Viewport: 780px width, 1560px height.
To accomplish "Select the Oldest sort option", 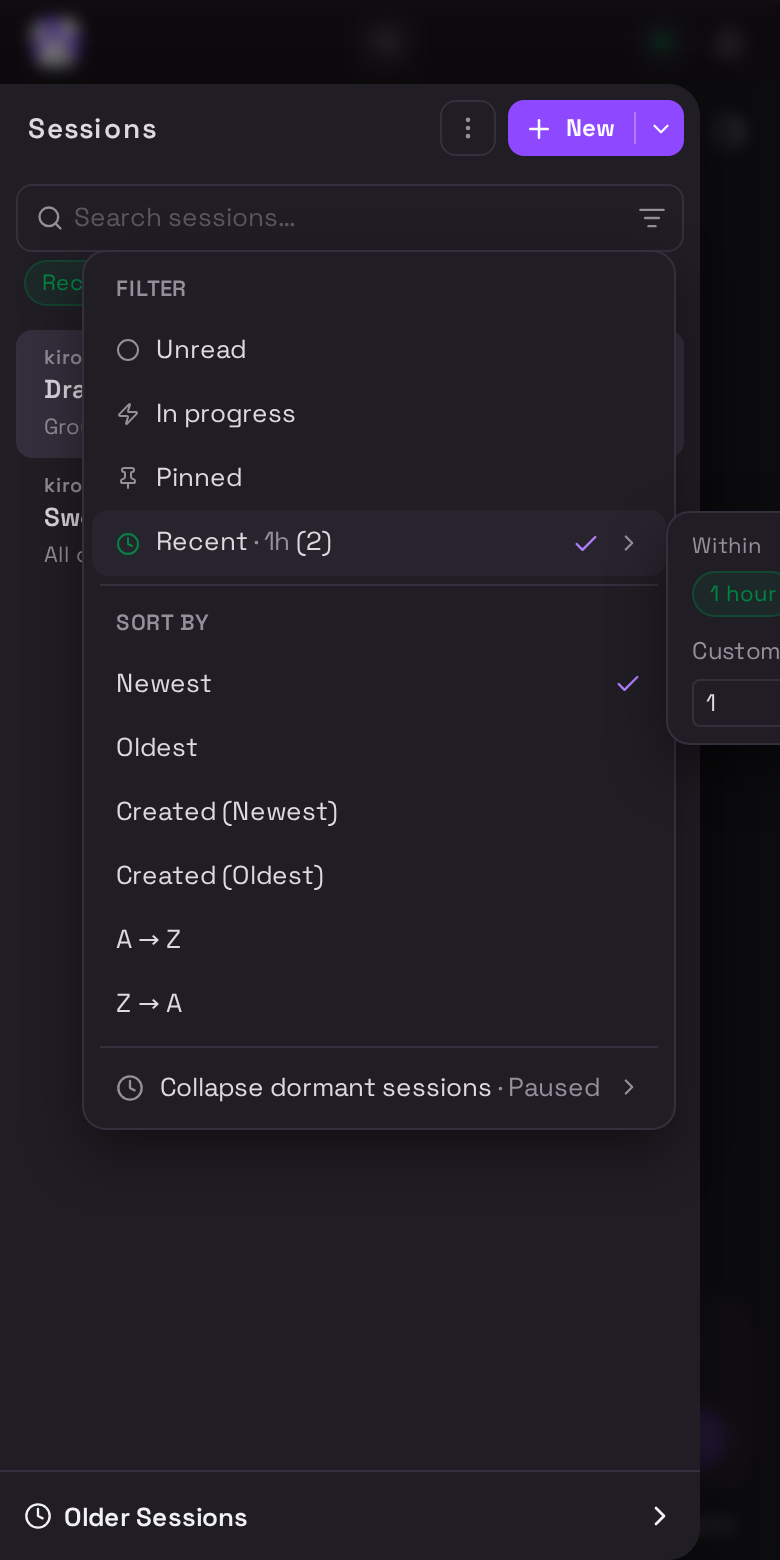I will [x=379, y=748].
